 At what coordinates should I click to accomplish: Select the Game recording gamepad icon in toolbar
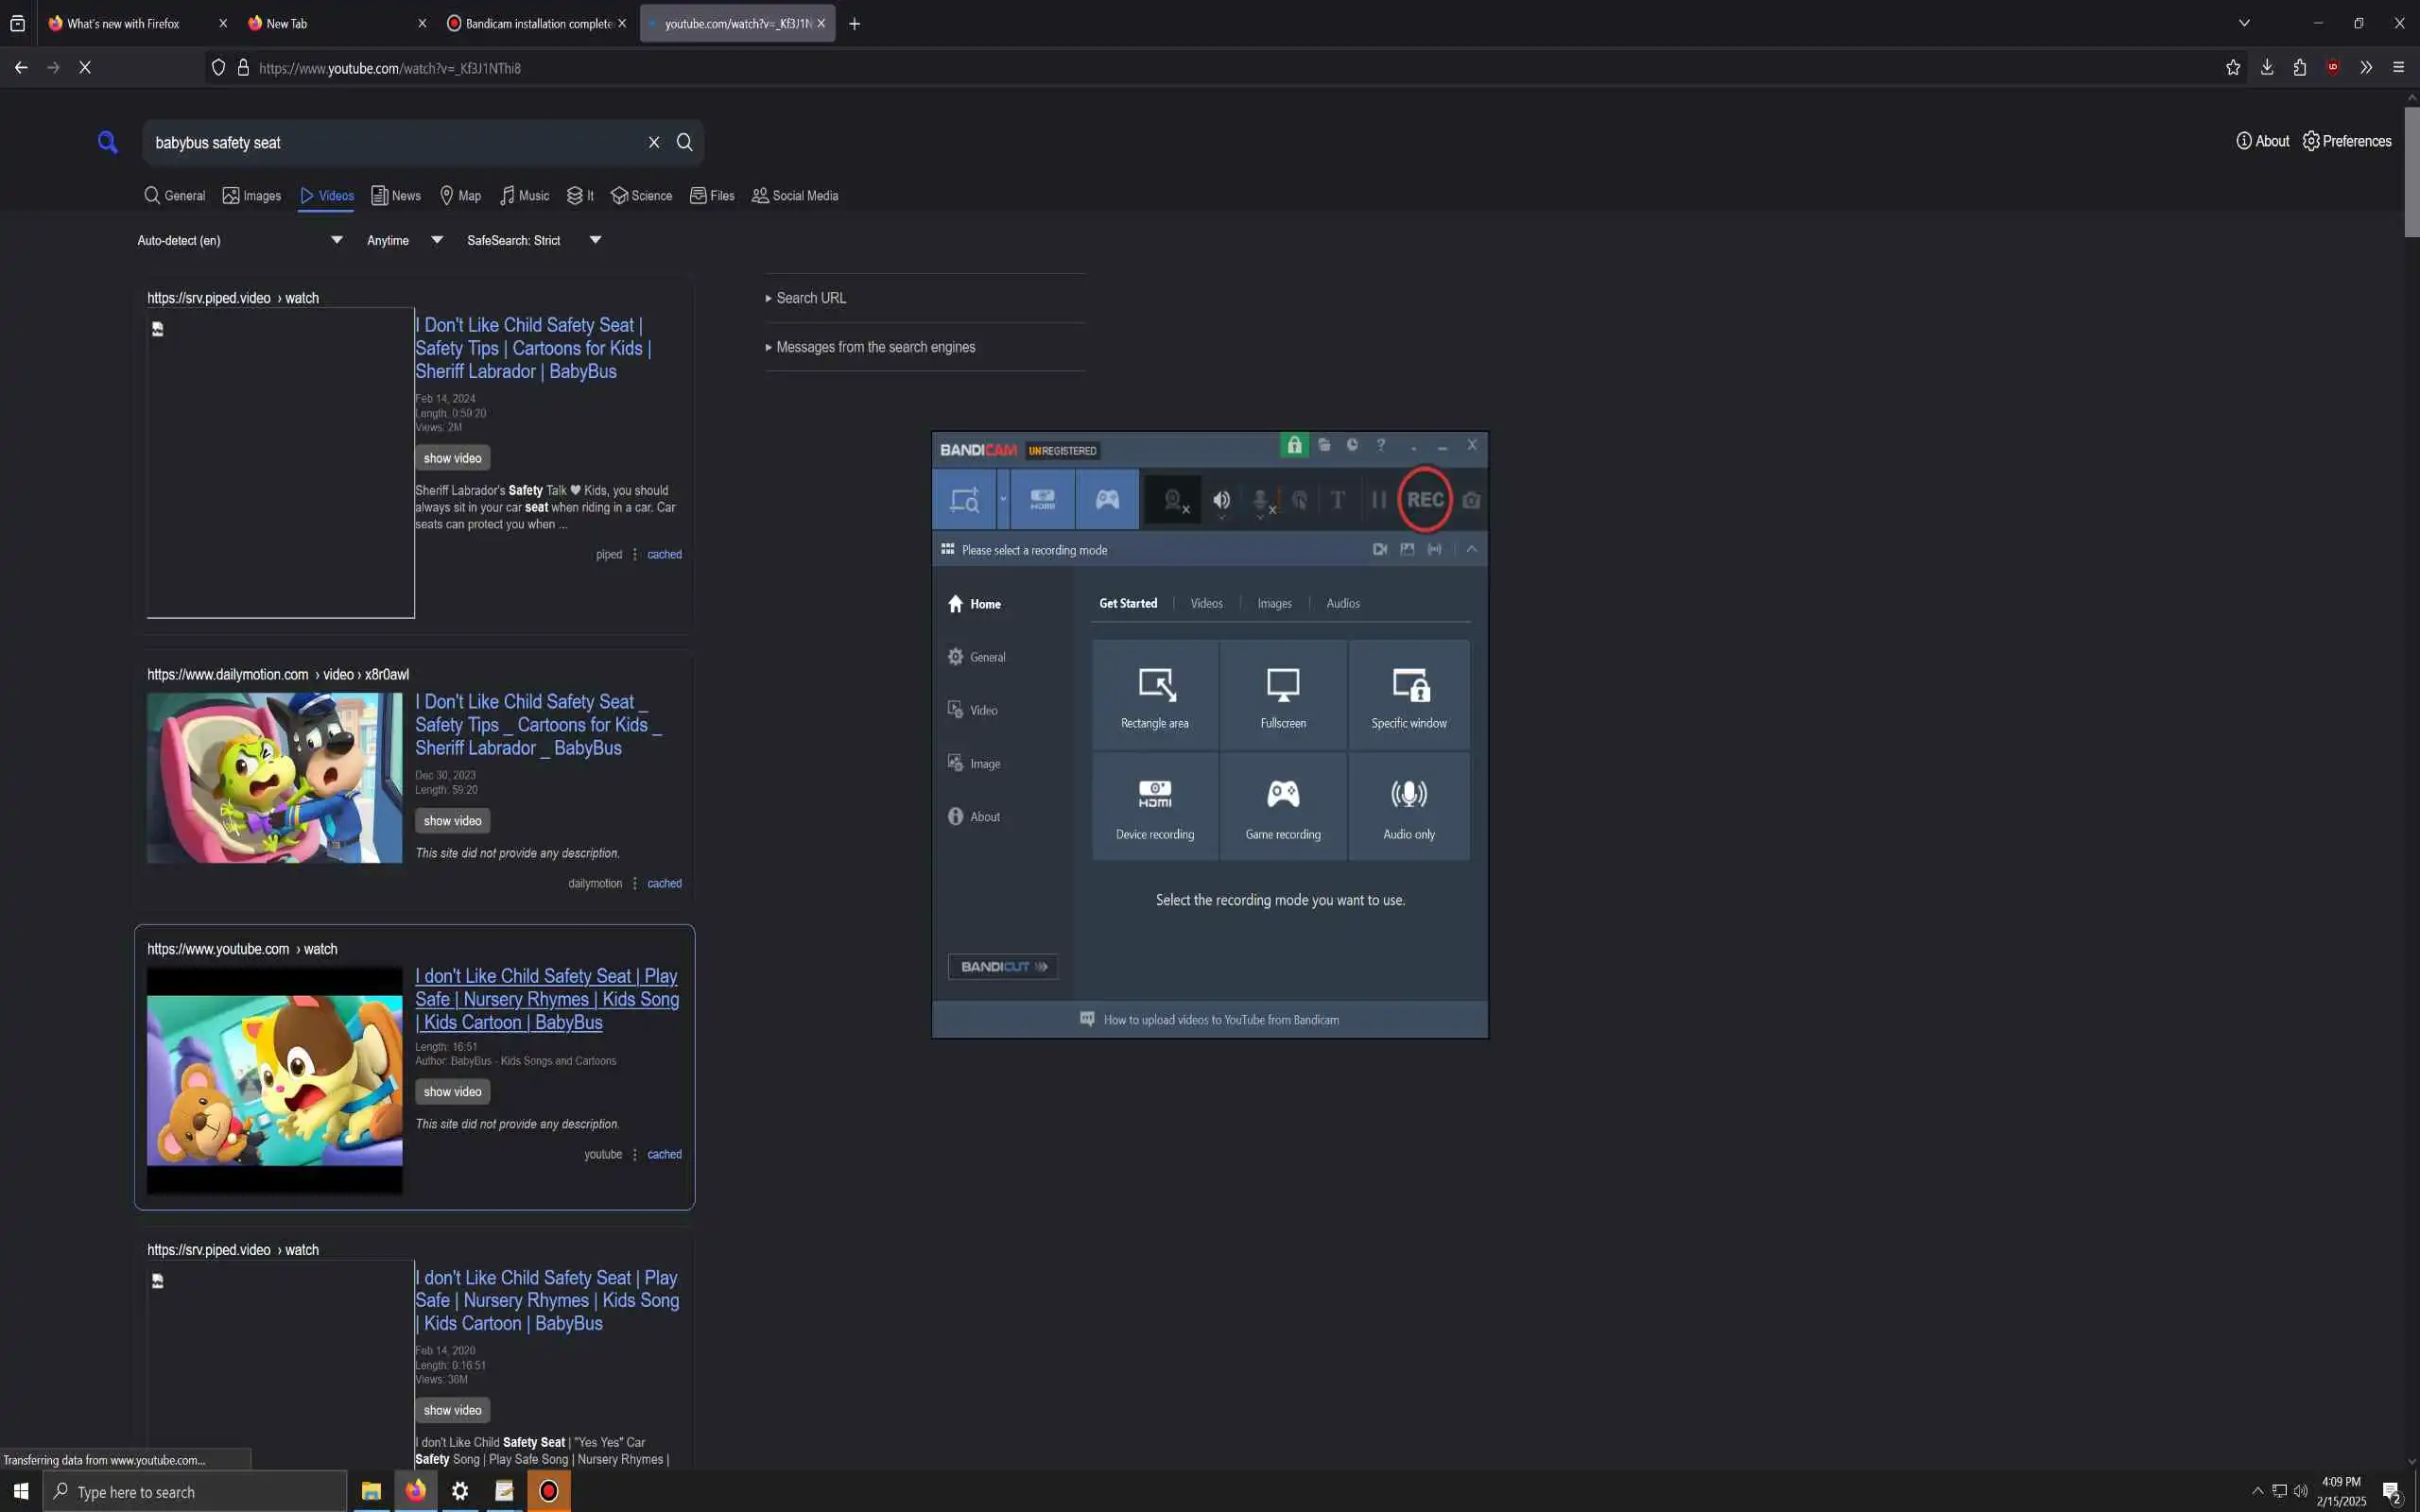pyautogui.click(x=1107, y=499)
